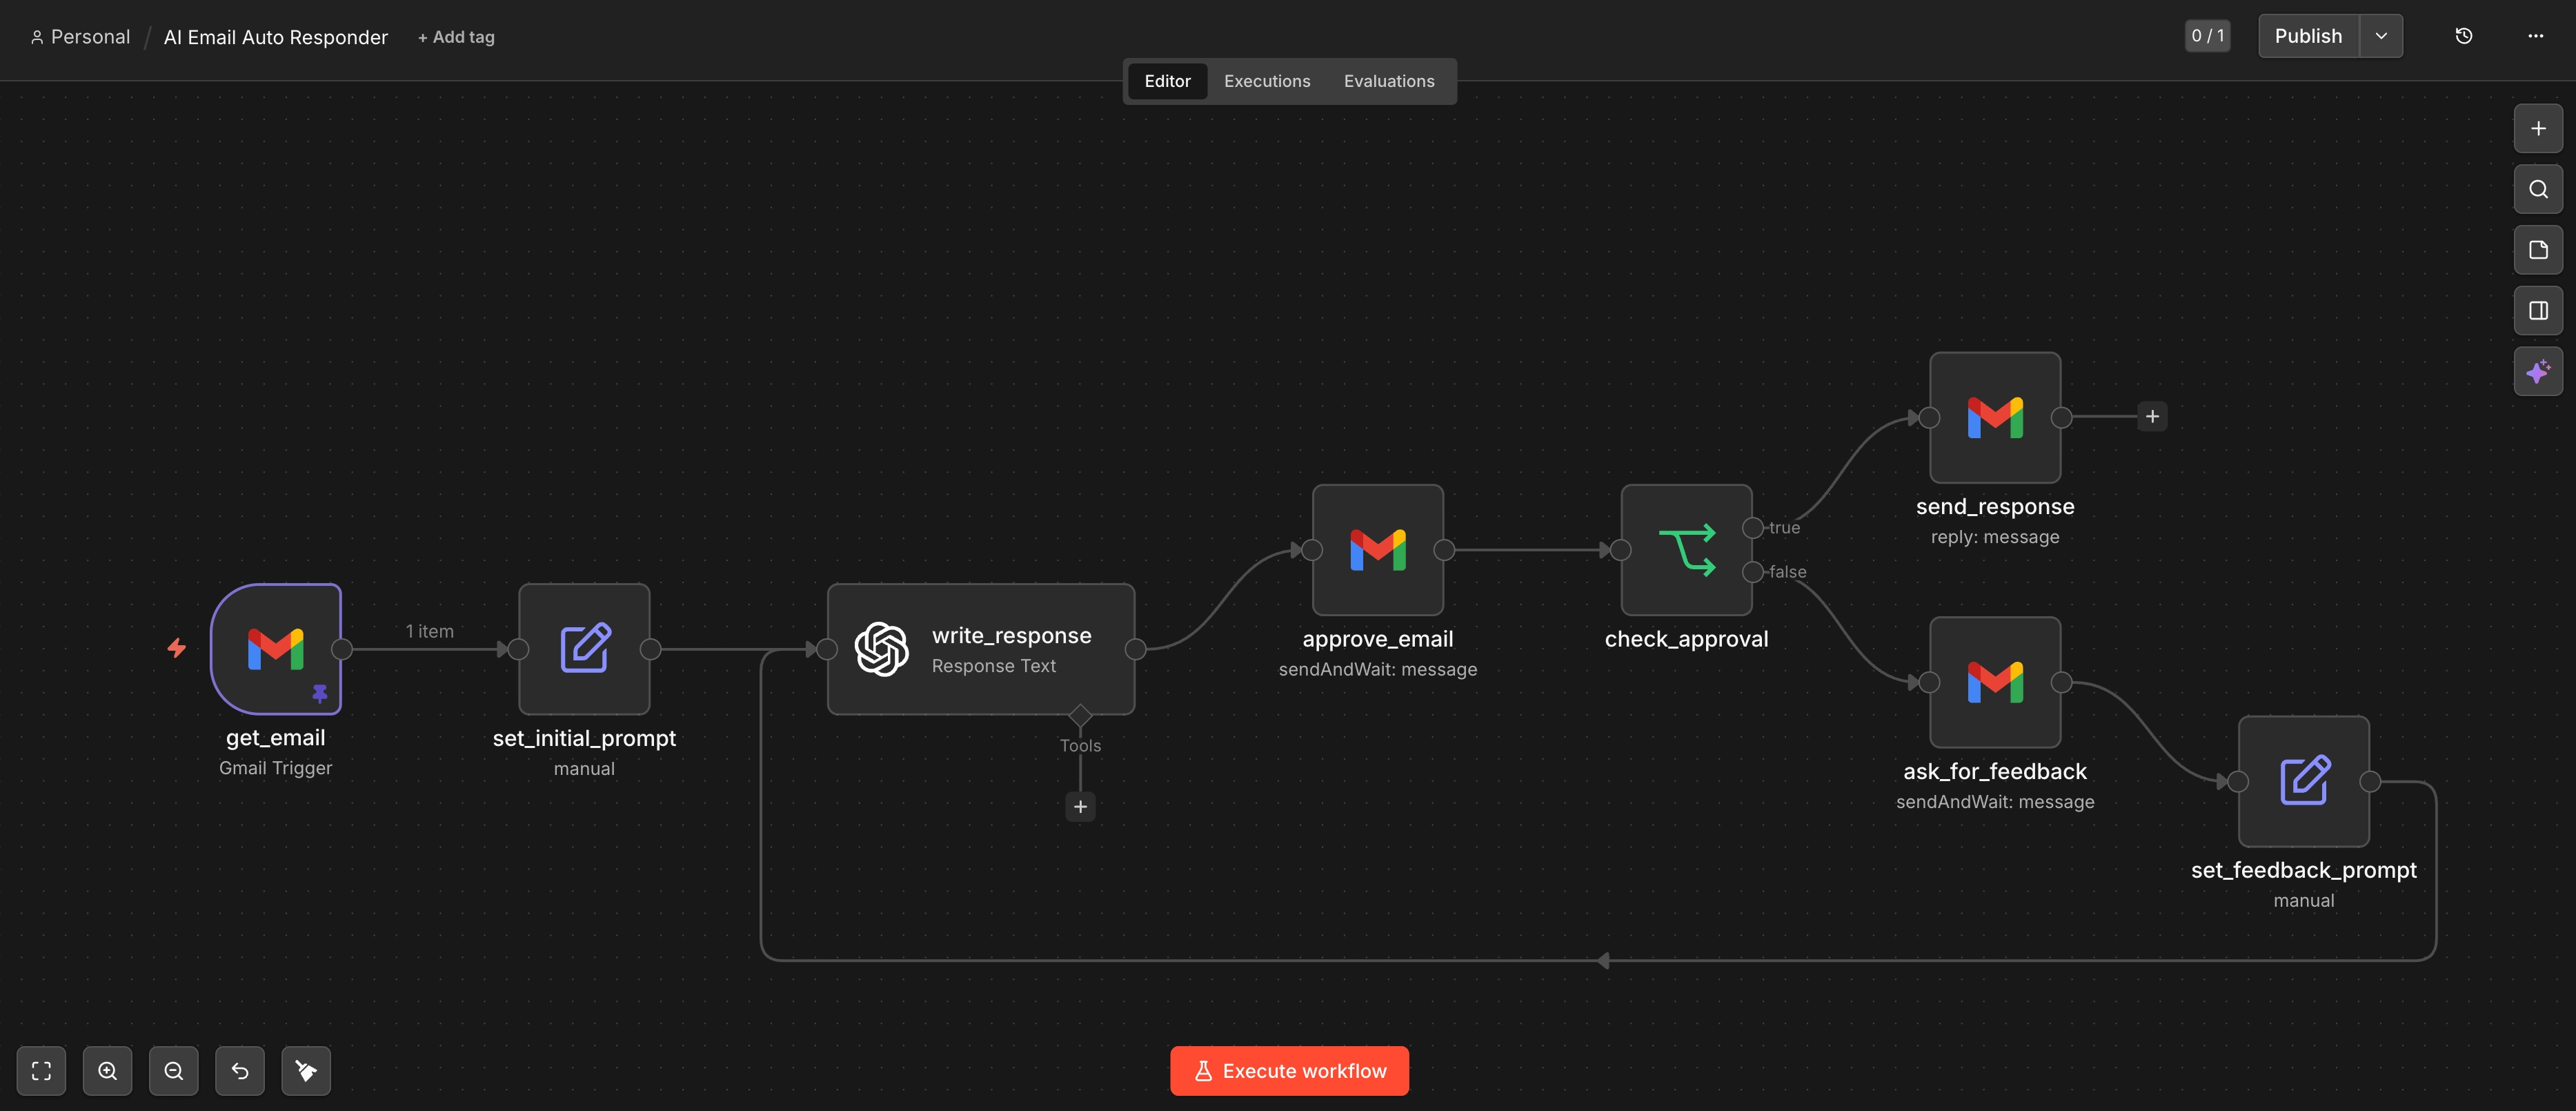
Task: Open the canvas search magnifier button
Action: (x=2538, y=189)
